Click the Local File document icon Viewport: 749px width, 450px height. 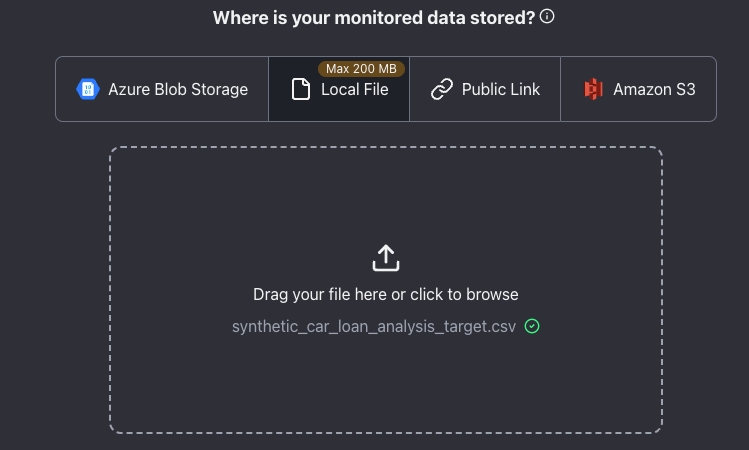click(x=301, y=89)
